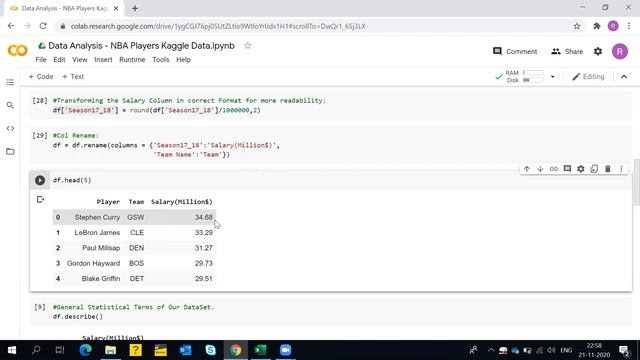The height and width of the screenshot is (360, 640).
Task: Open notification center icon
Action: point(624,350)
